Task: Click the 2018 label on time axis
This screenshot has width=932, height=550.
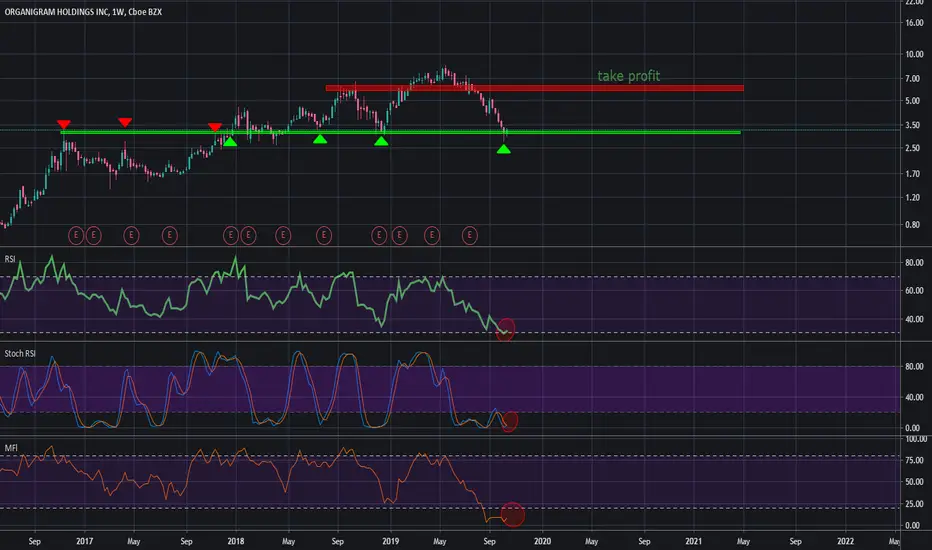Action: click(x=236, y=541)
